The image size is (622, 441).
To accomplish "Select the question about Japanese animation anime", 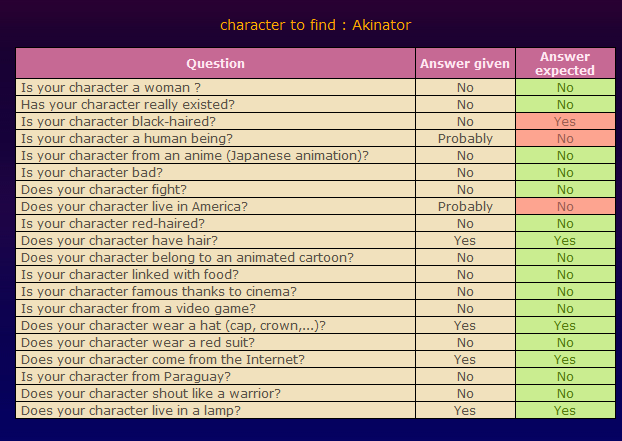I will [195, 155].
